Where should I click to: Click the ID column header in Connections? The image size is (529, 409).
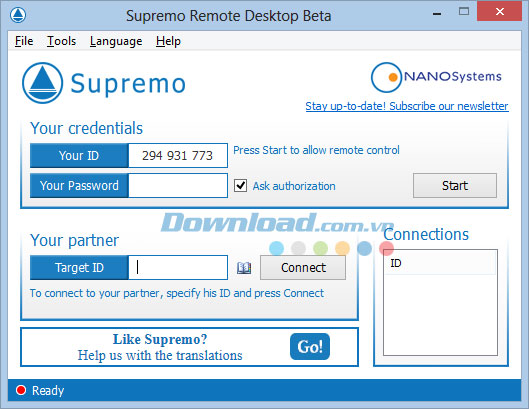(440, 263)
